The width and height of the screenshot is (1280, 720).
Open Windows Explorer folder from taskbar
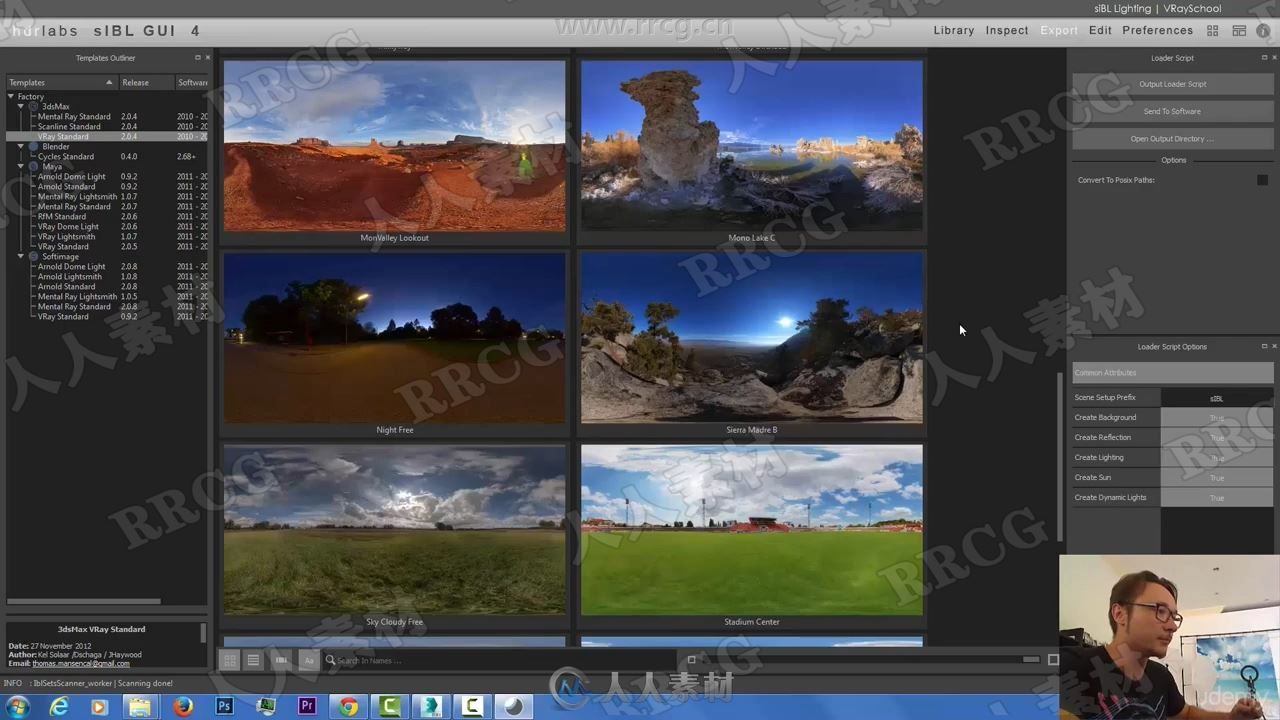(x=140, y=706)
